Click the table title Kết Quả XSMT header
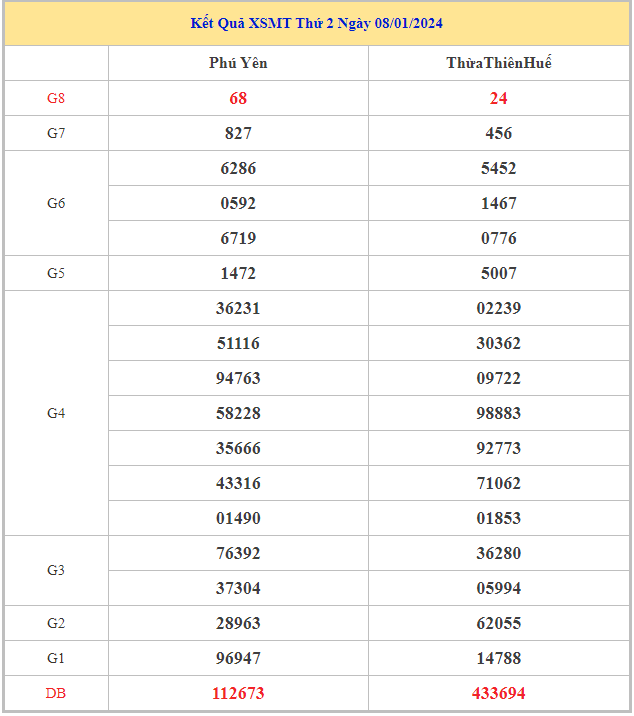Image resolution: width=634 pixels, height=716 pixels. coord(316,23)
